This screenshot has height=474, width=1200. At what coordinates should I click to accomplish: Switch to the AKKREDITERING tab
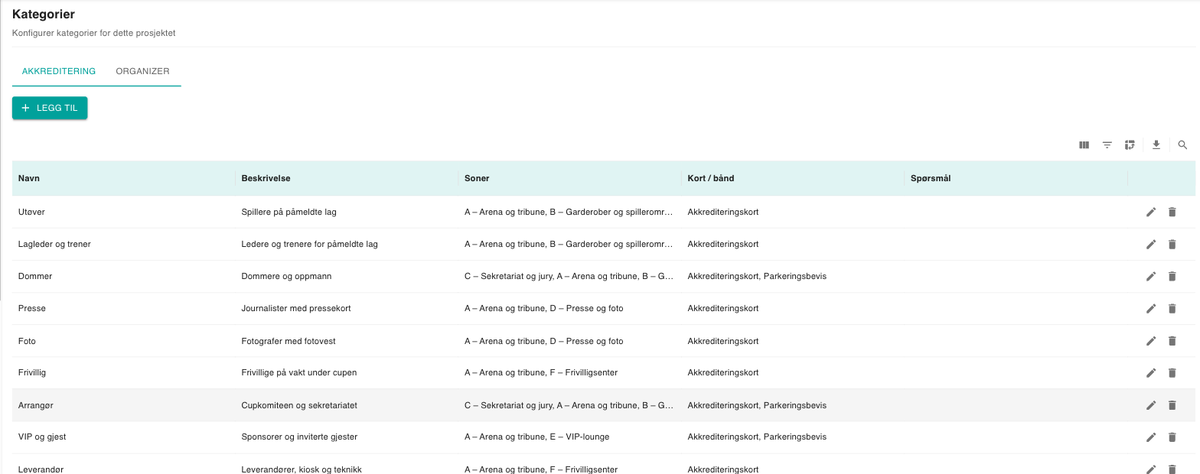[59, 72]
